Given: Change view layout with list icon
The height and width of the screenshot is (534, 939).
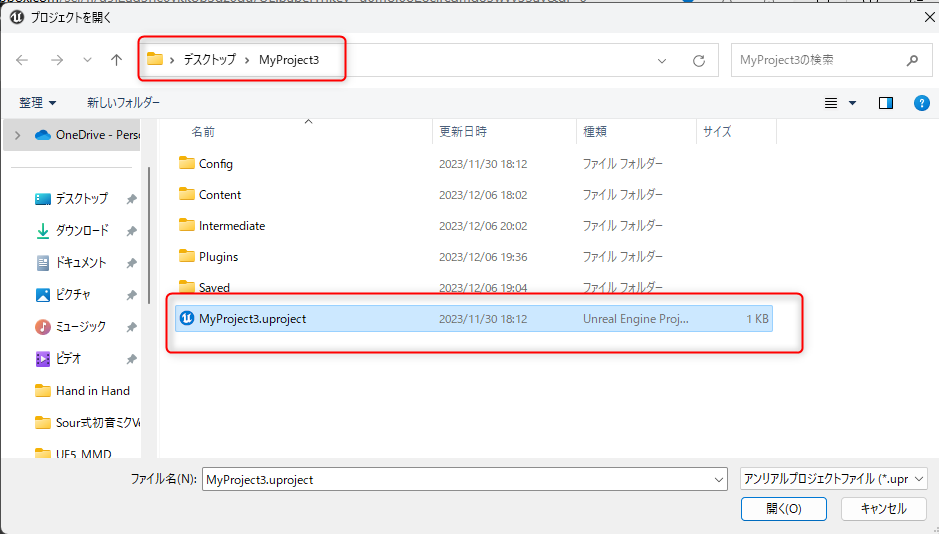Looking at the screenshot, I should pyautogui.click(x=831, y=103).
